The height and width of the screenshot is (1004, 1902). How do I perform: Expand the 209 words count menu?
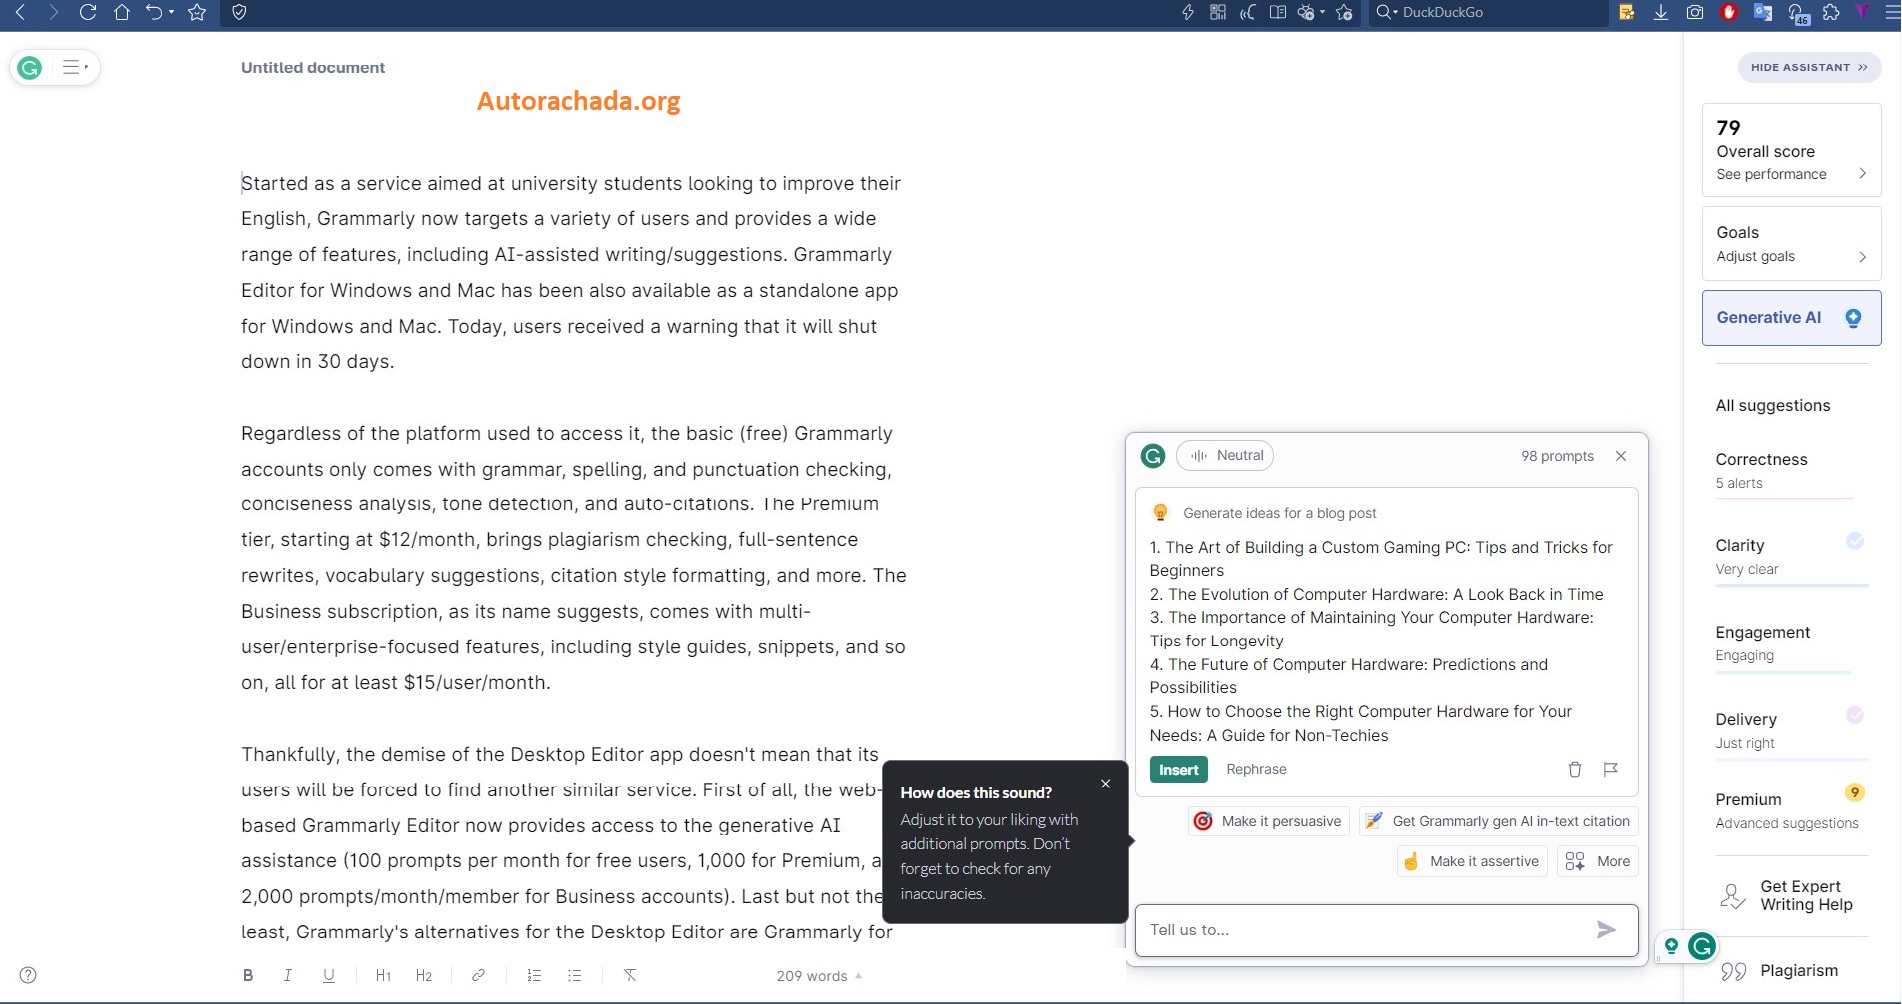819,976
